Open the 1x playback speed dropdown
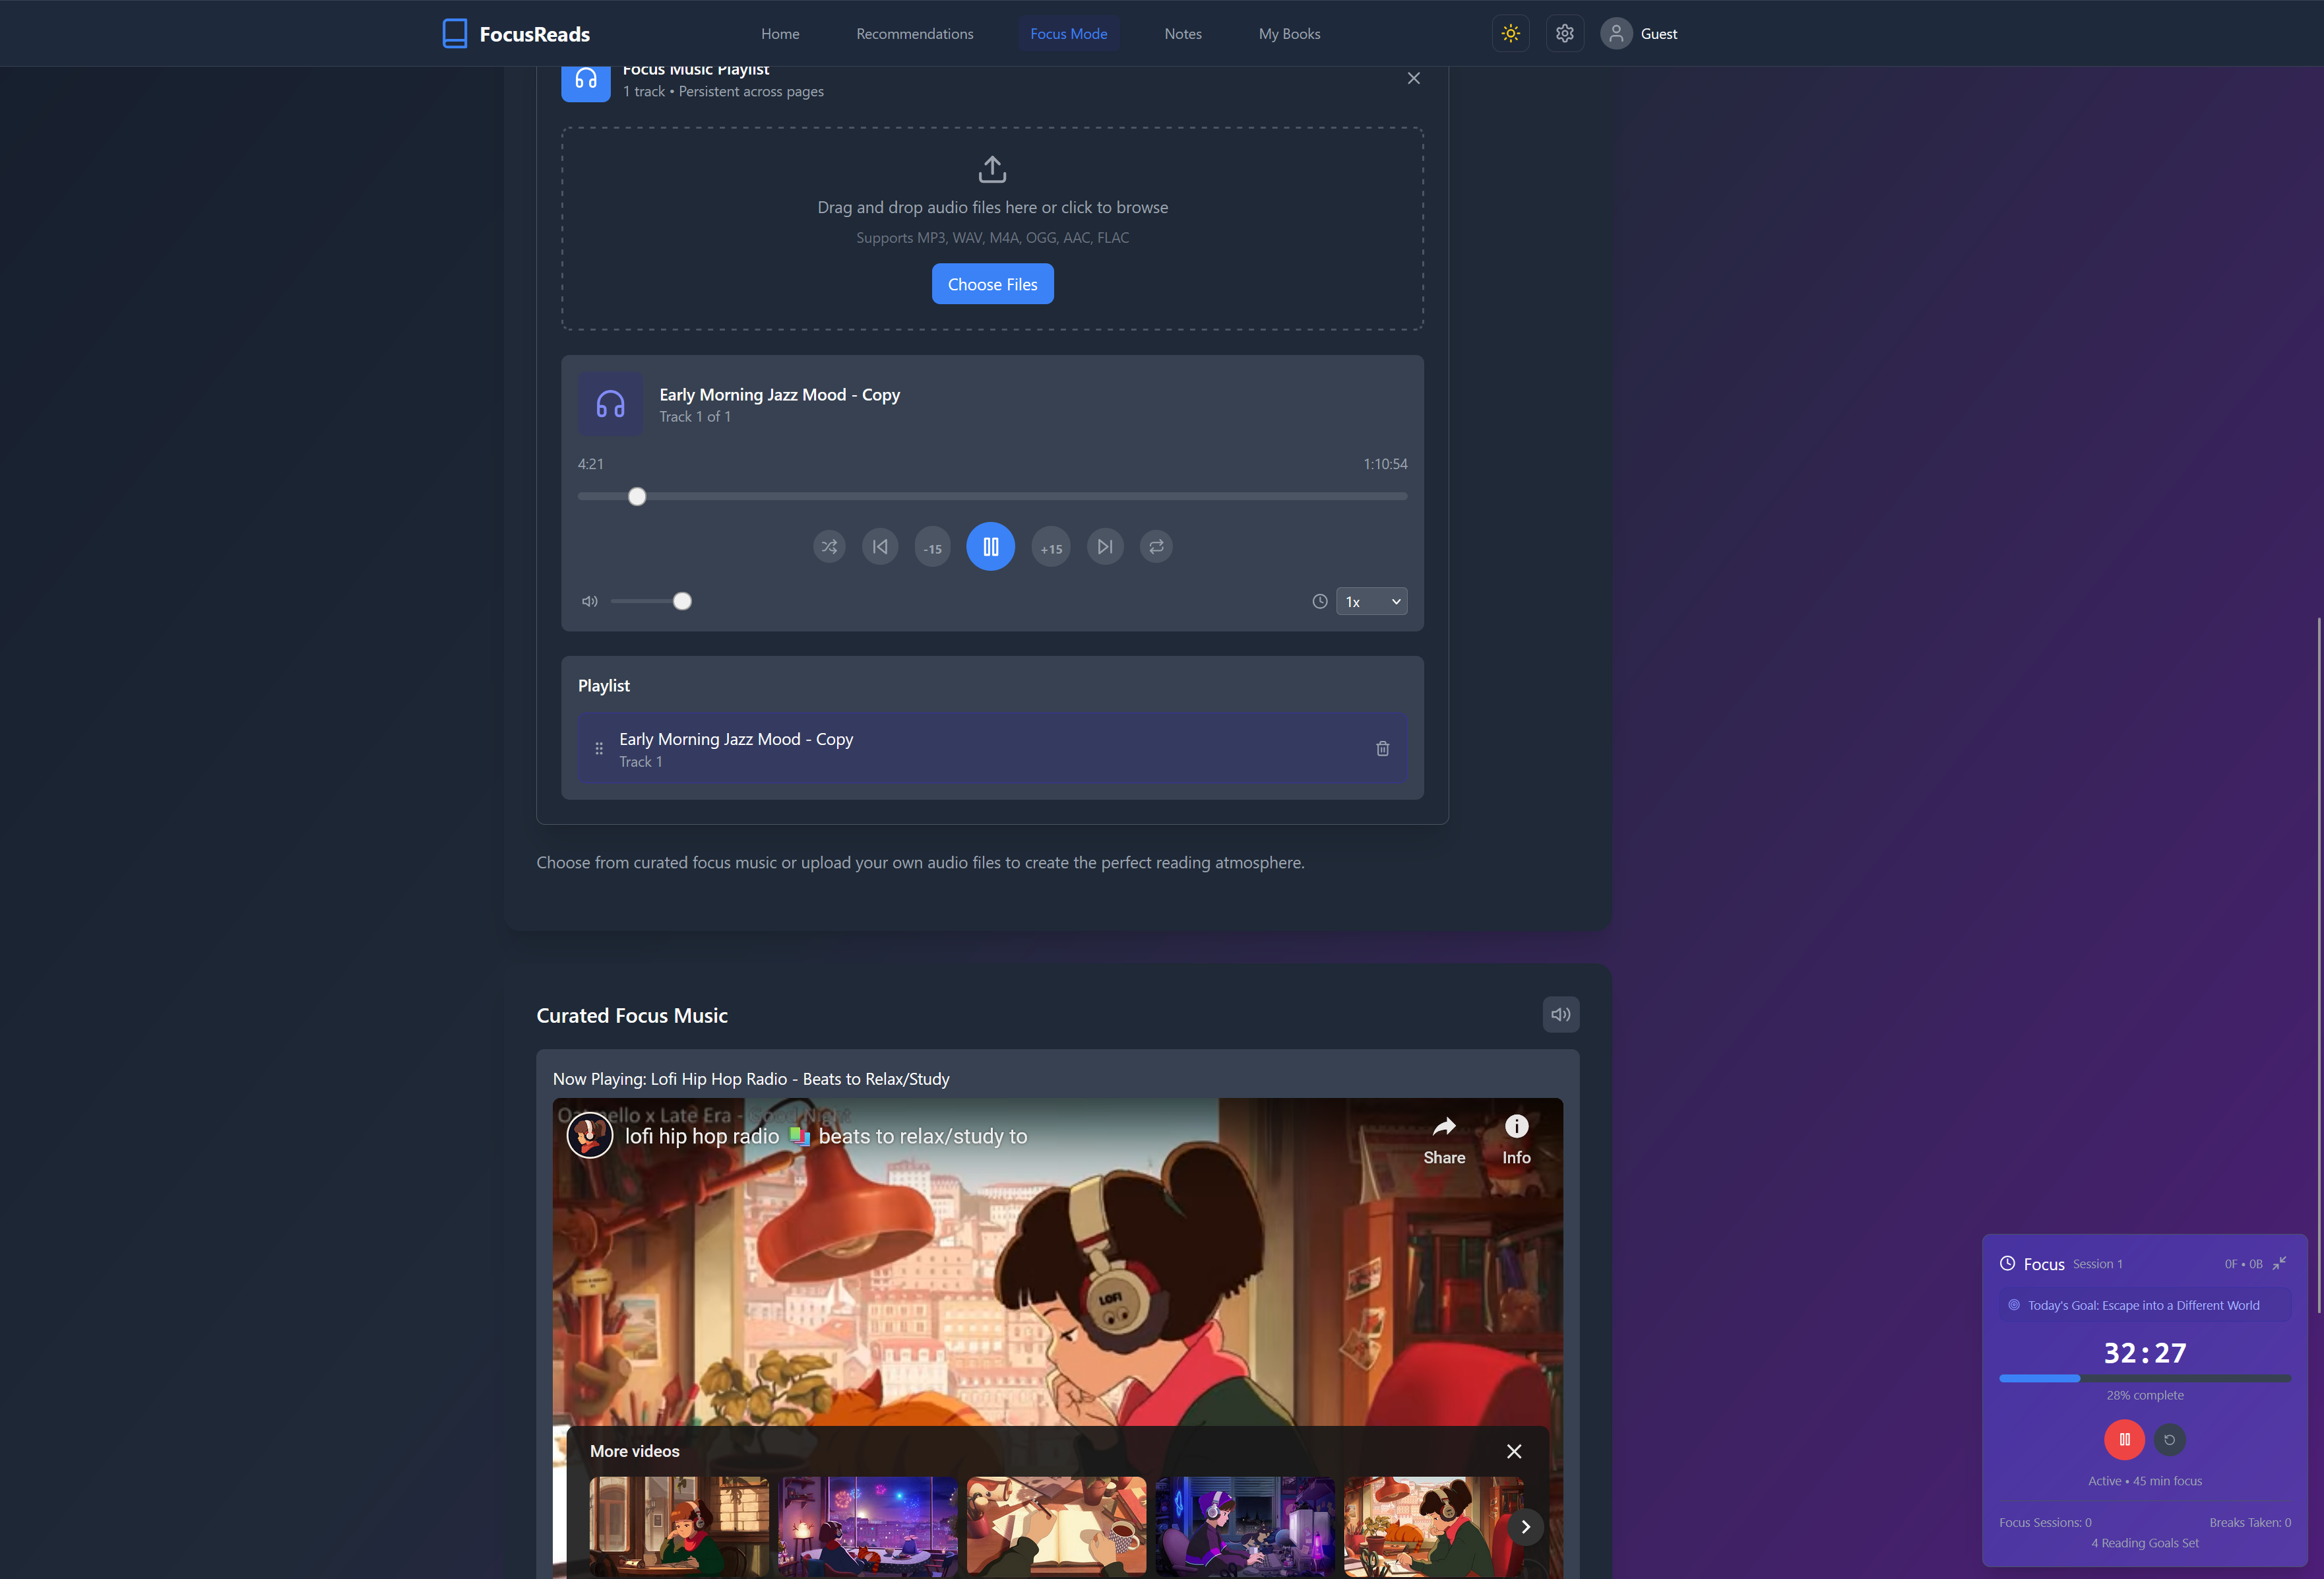This screenshot has width=2324, height=1579. pyautogui.click(x=1371, y=601)
